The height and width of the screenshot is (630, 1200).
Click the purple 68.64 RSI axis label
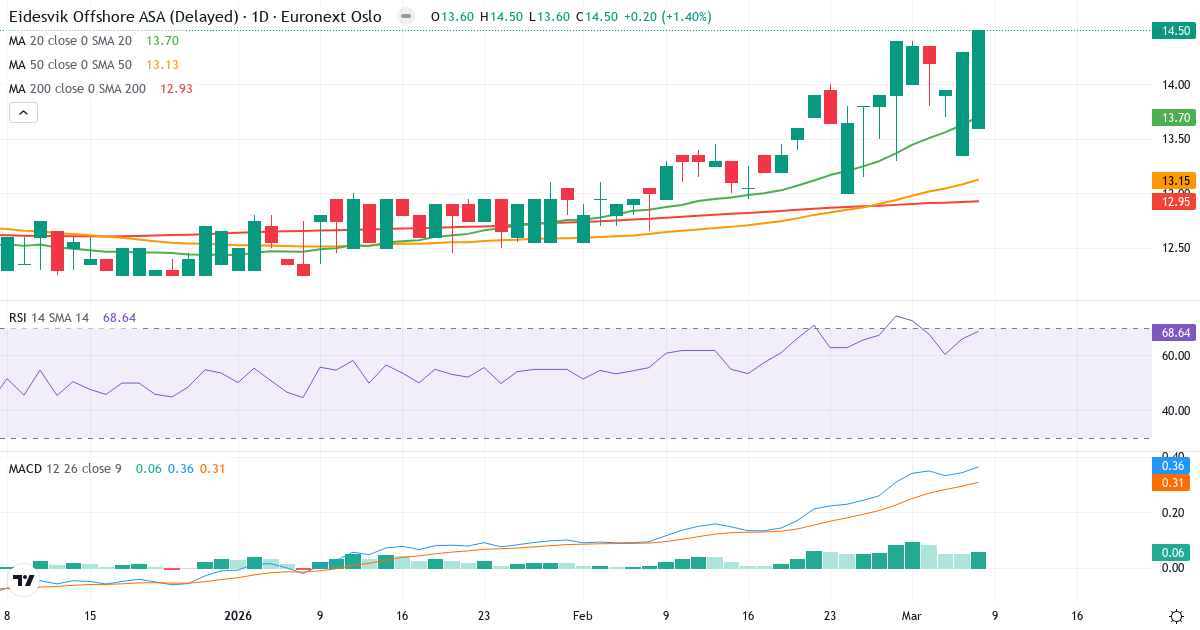(x=1176, y=331)
